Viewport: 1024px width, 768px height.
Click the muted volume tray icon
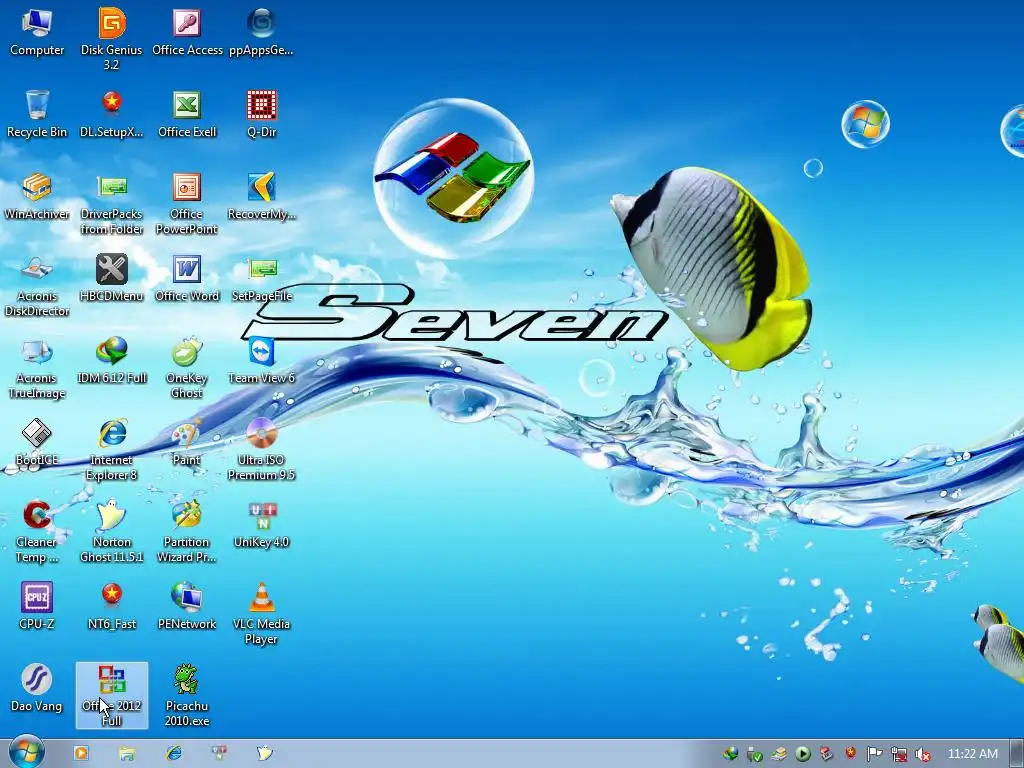tap(923, 755)
